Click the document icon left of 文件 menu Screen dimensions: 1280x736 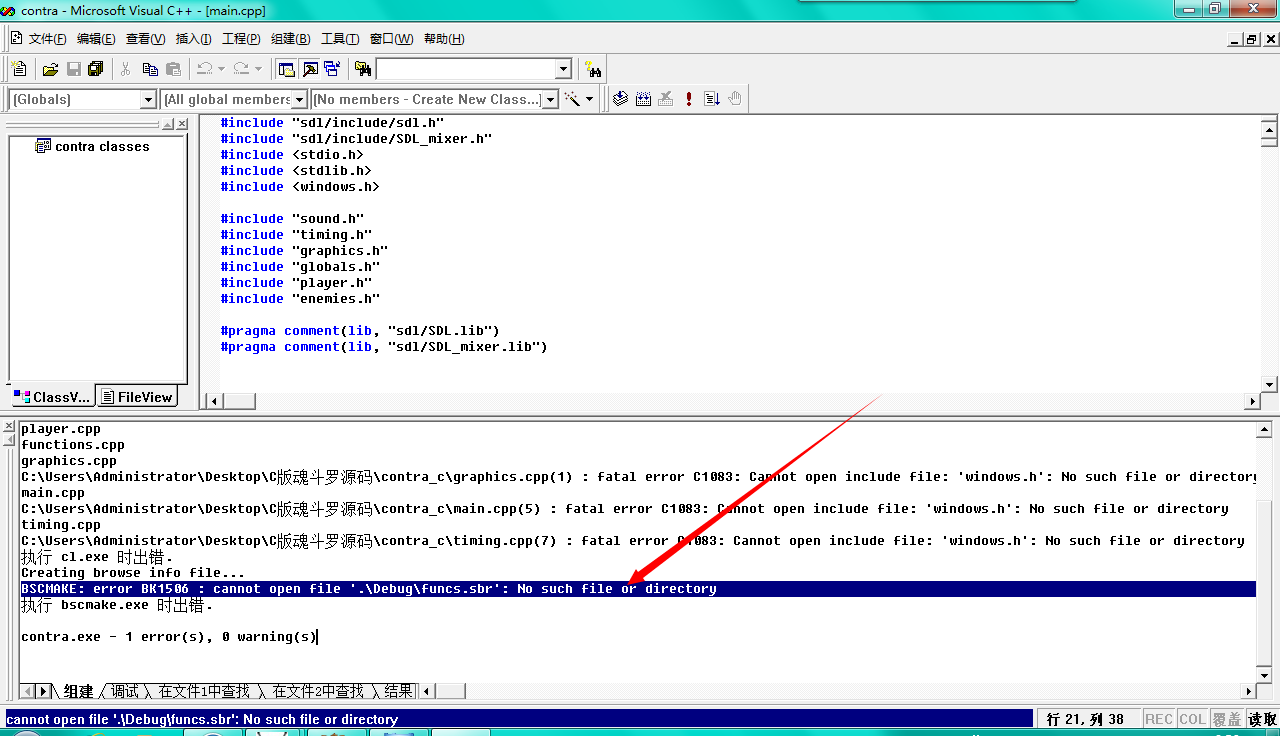click(16, 38)
